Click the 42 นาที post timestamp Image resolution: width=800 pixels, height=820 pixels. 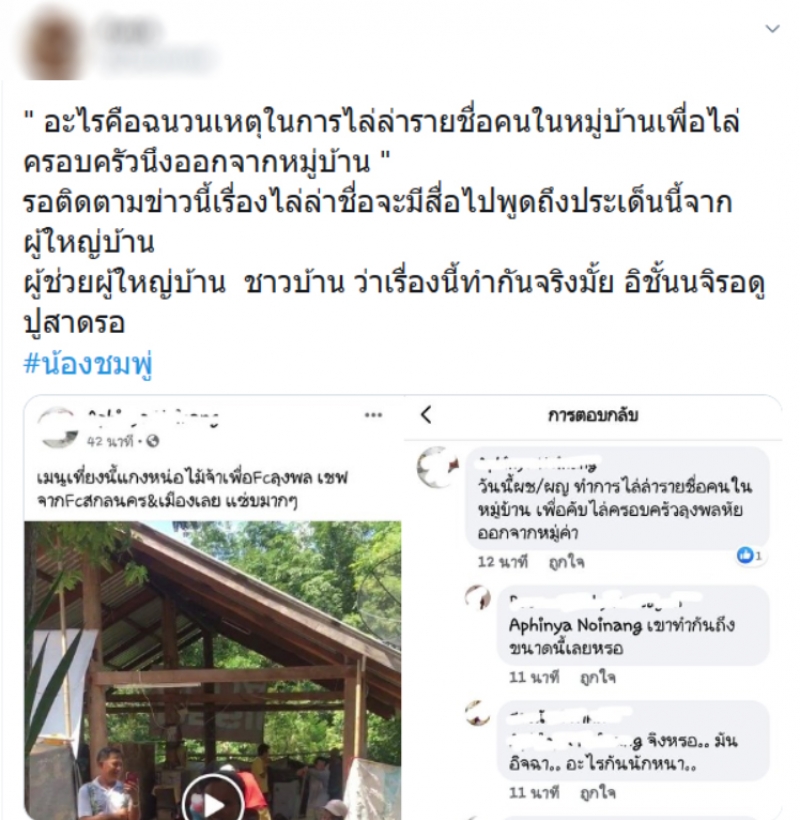click(110, 442)
